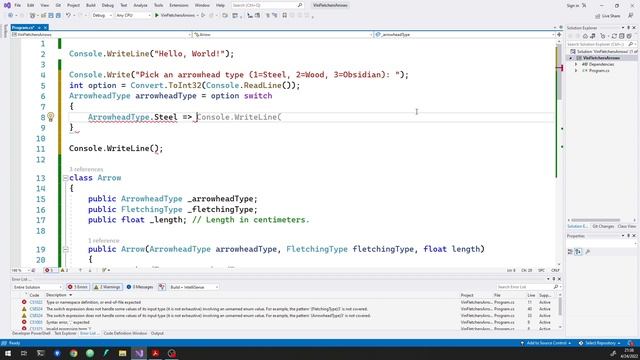
Task: Click the '1 reference' CodeLens link
Action: (x=104, y=240)
